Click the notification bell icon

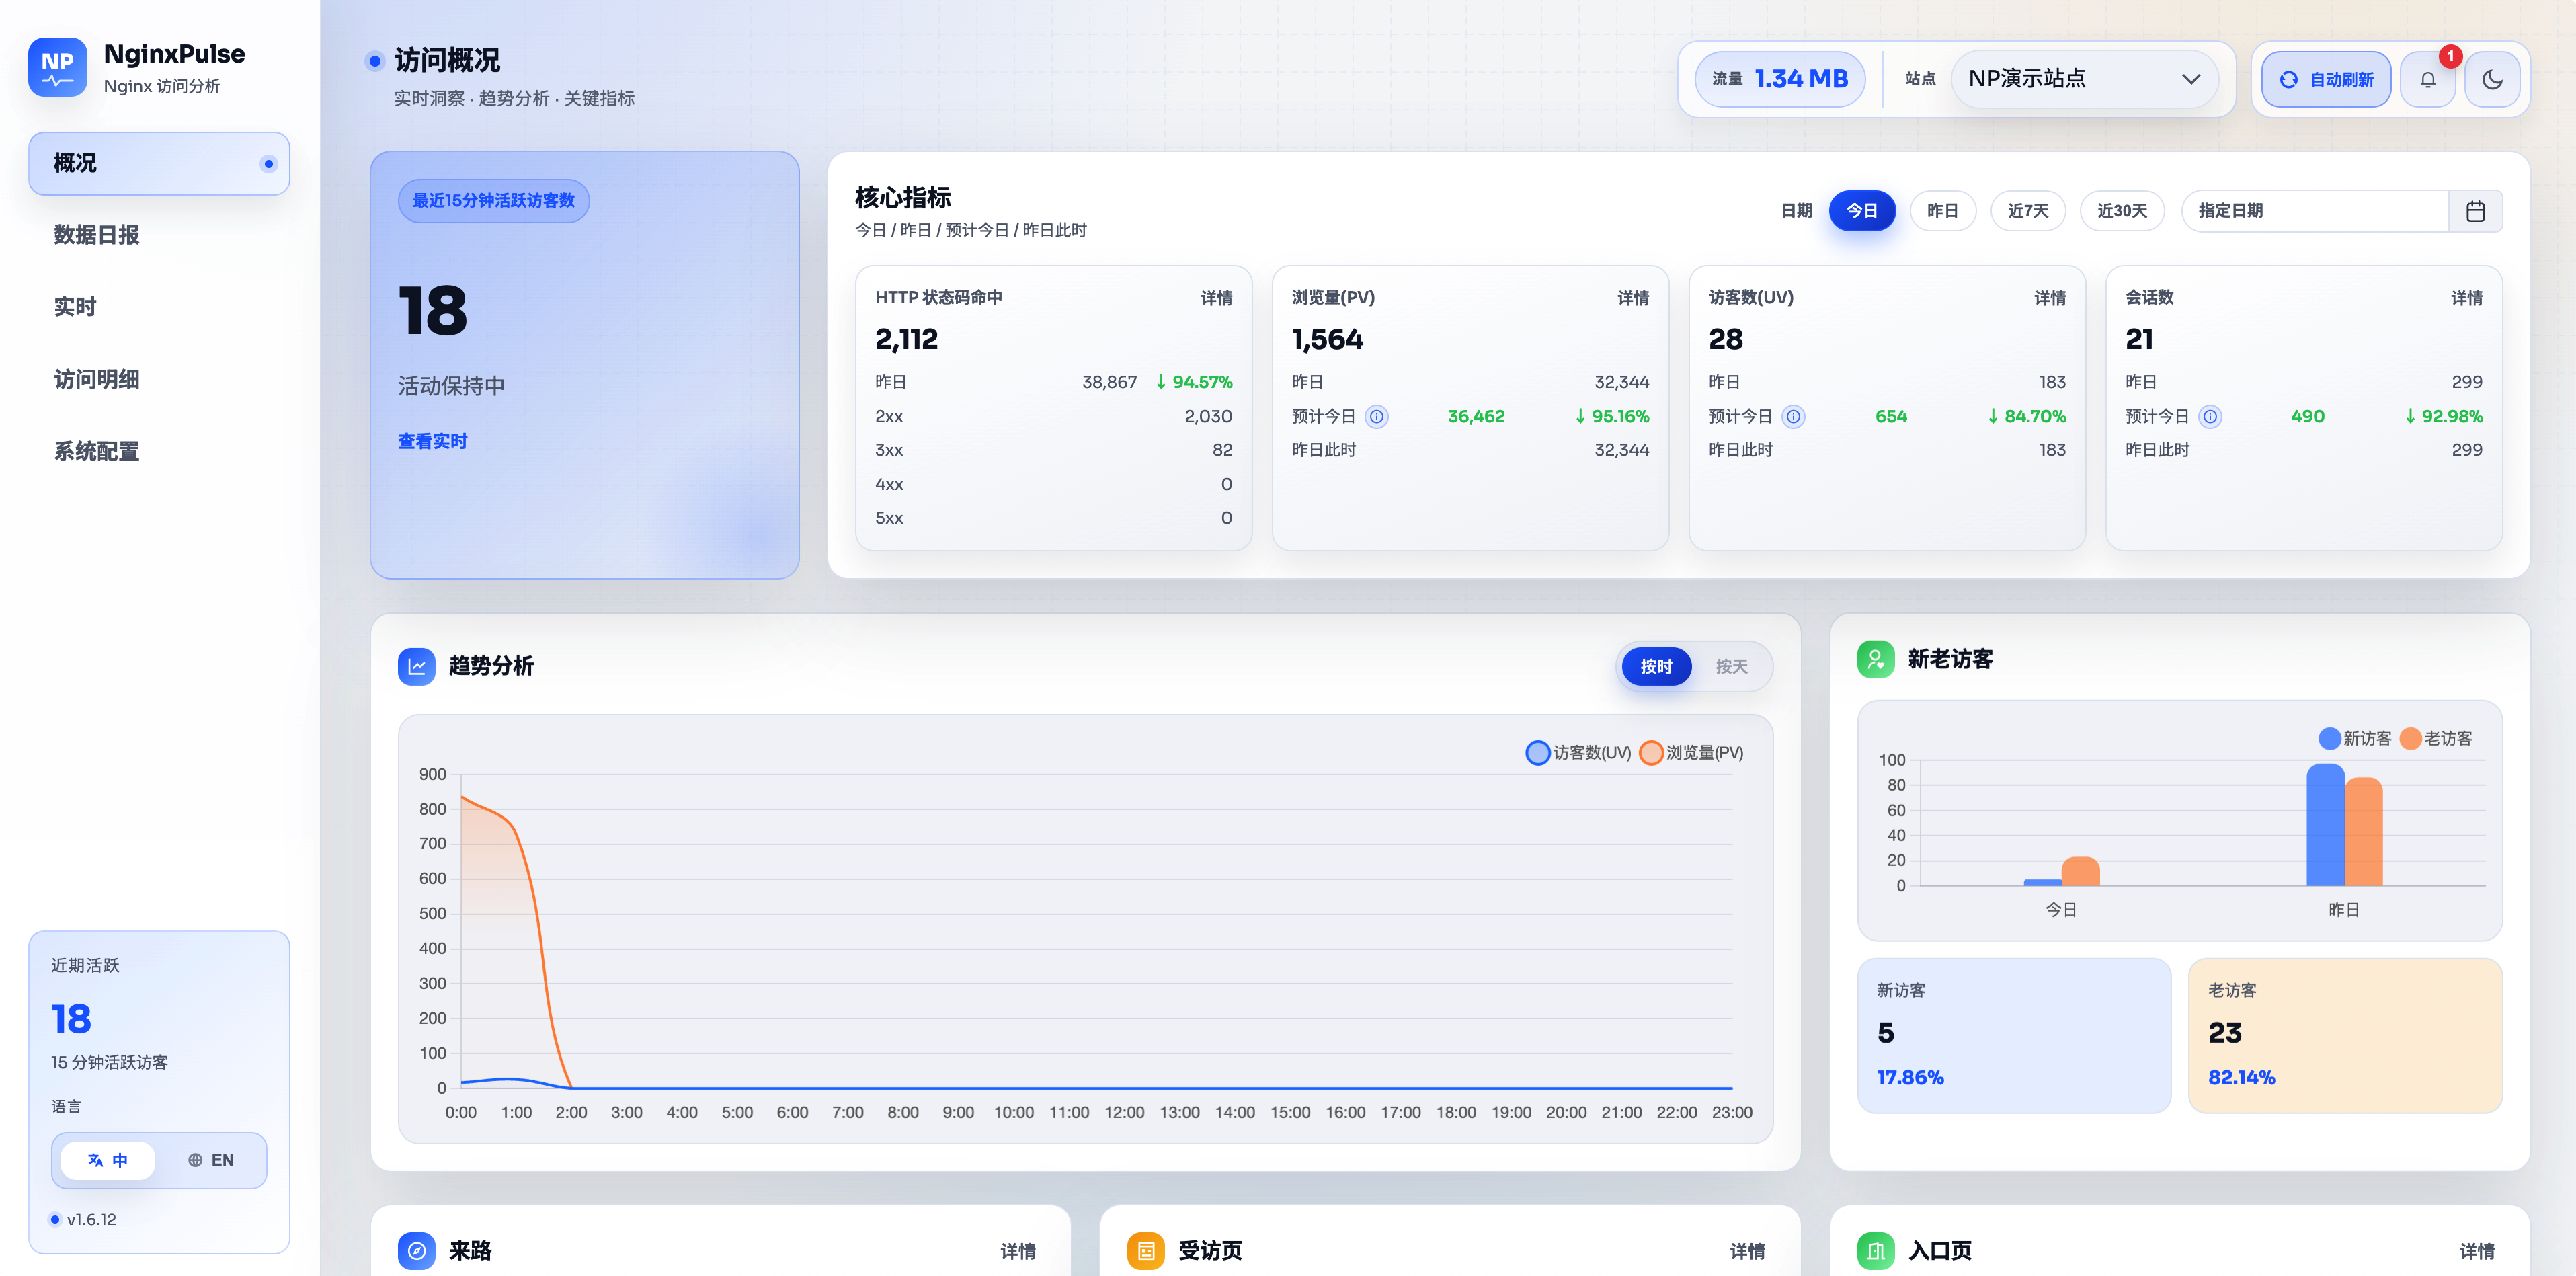click(2427, 80)
